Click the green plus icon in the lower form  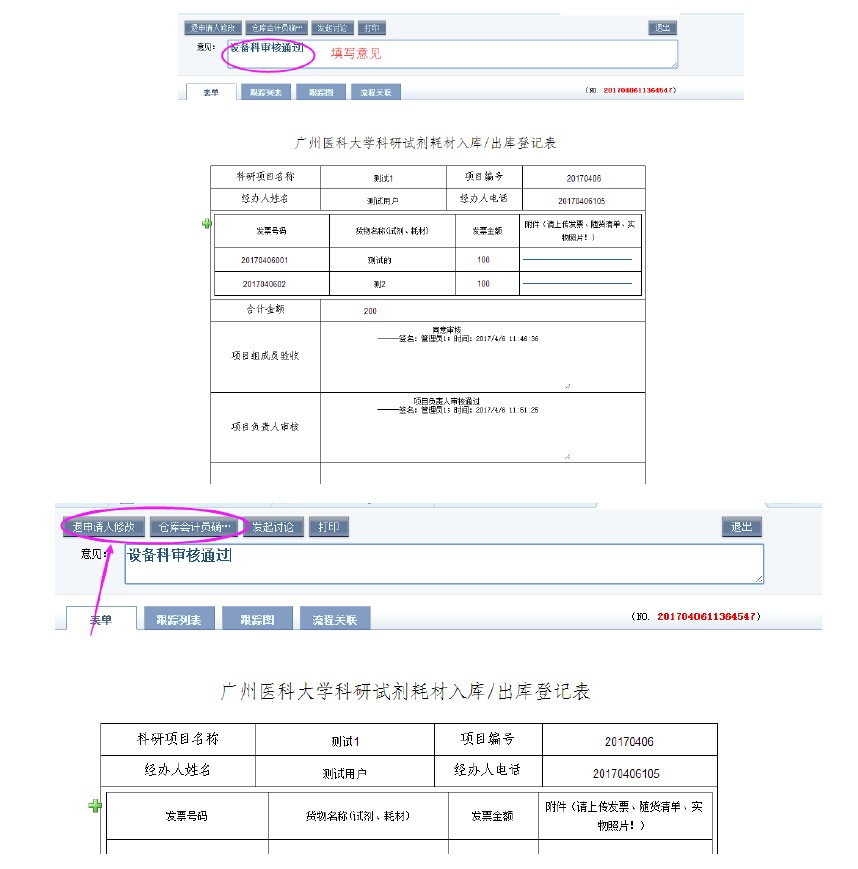point(95,805)
